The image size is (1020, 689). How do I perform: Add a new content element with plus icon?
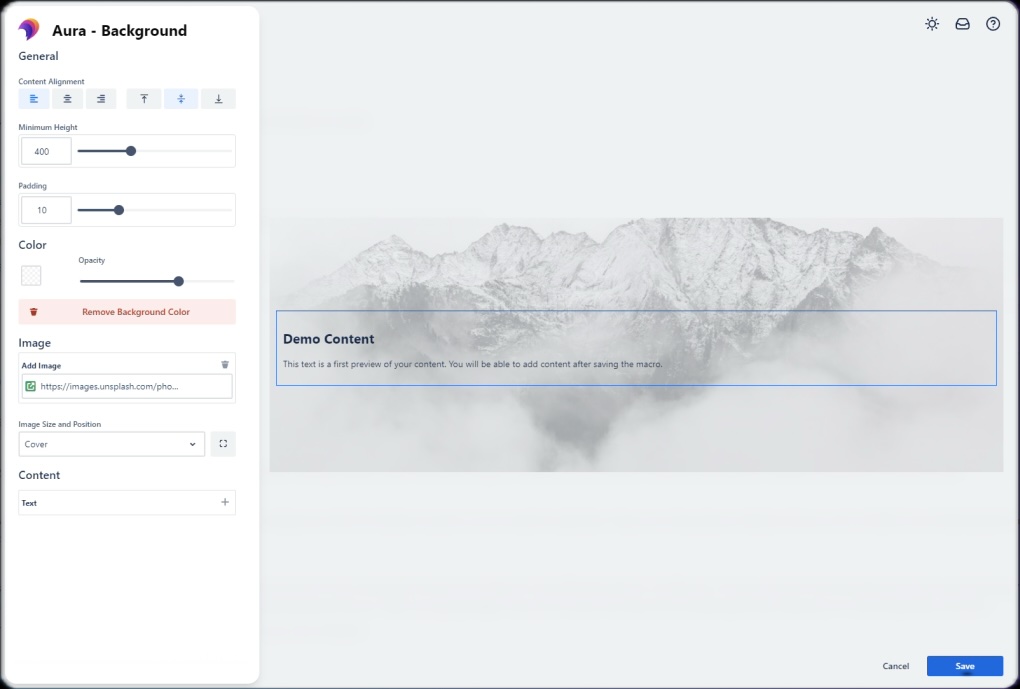pos(226,502)
